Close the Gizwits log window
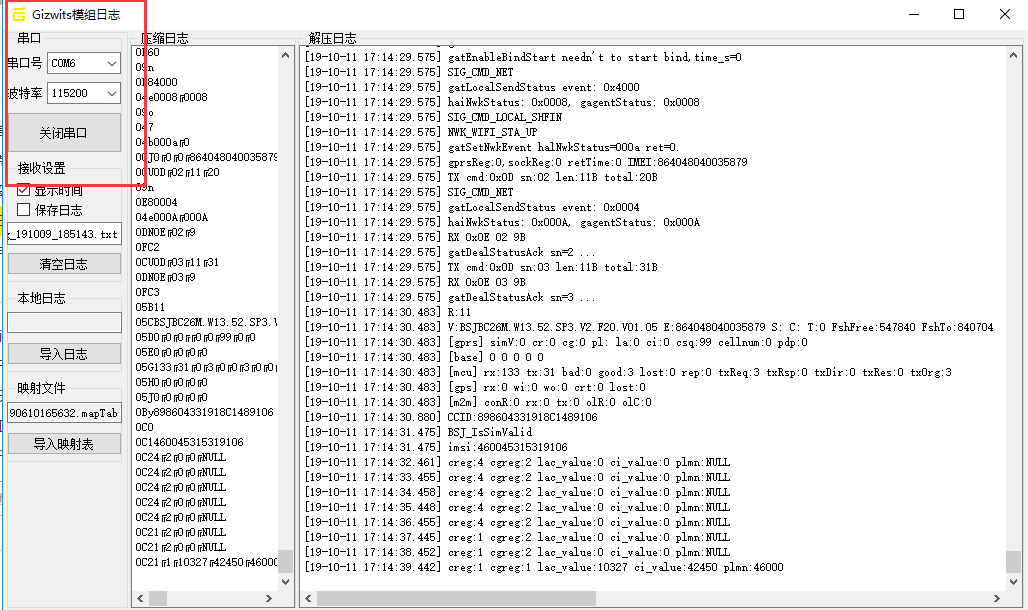The width and height of the screenshot is (1028, 610). 1004,14
